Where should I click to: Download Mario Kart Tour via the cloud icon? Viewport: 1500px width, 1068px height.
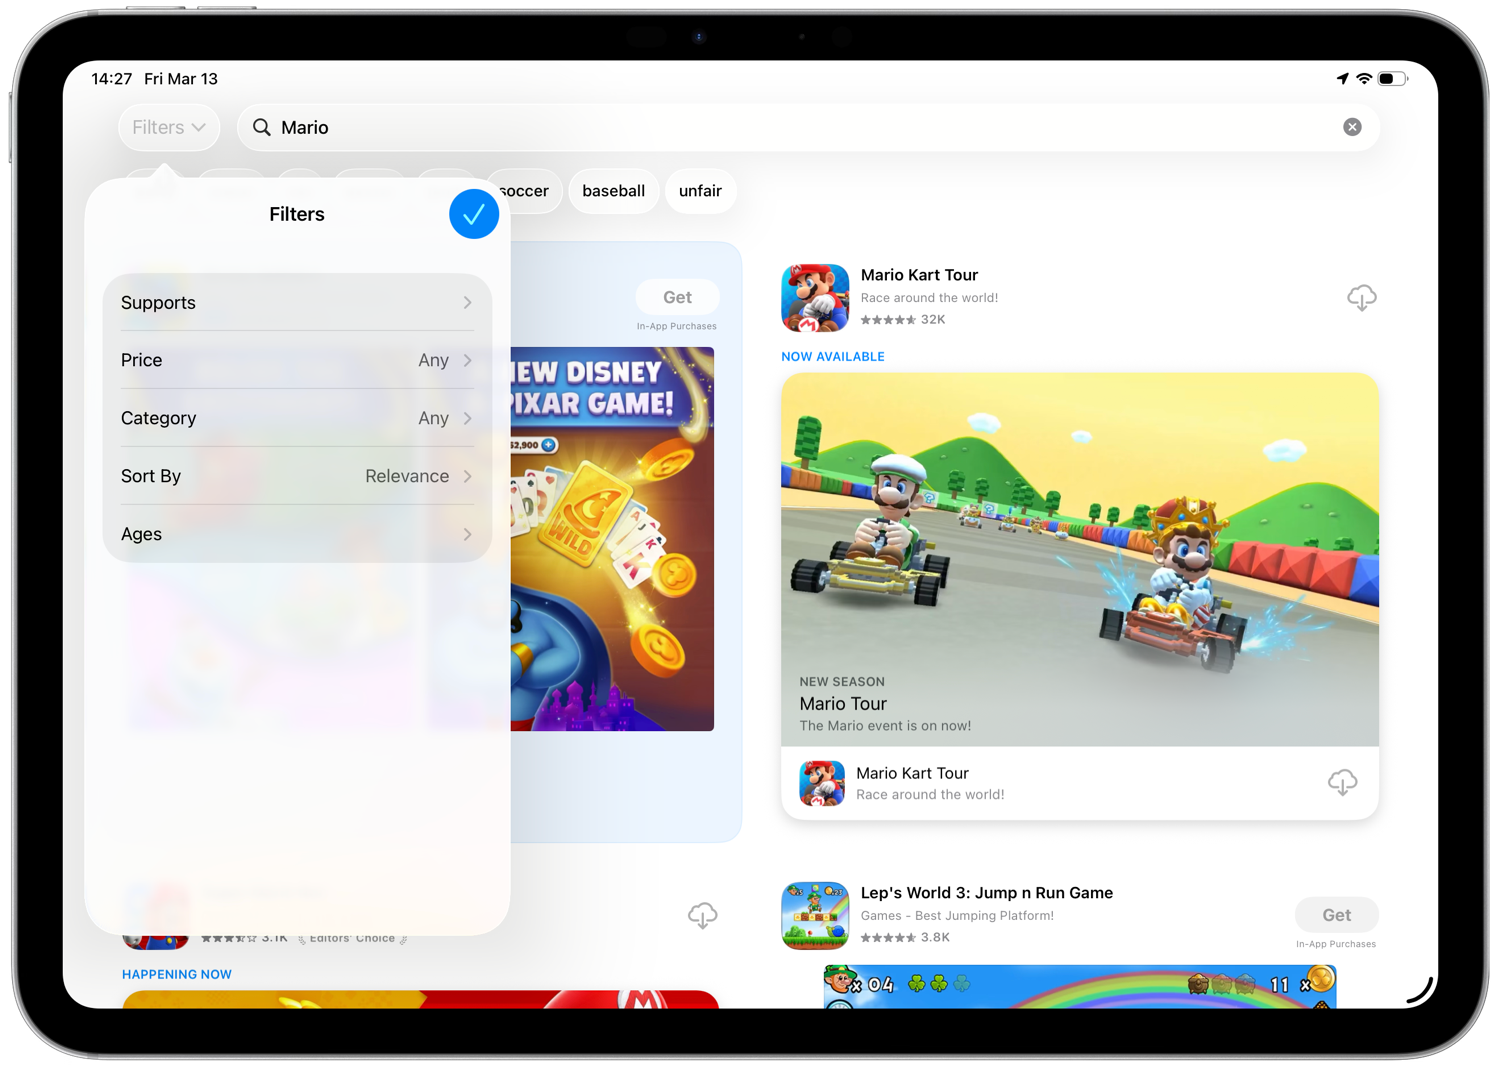(x=1362, y=297)
